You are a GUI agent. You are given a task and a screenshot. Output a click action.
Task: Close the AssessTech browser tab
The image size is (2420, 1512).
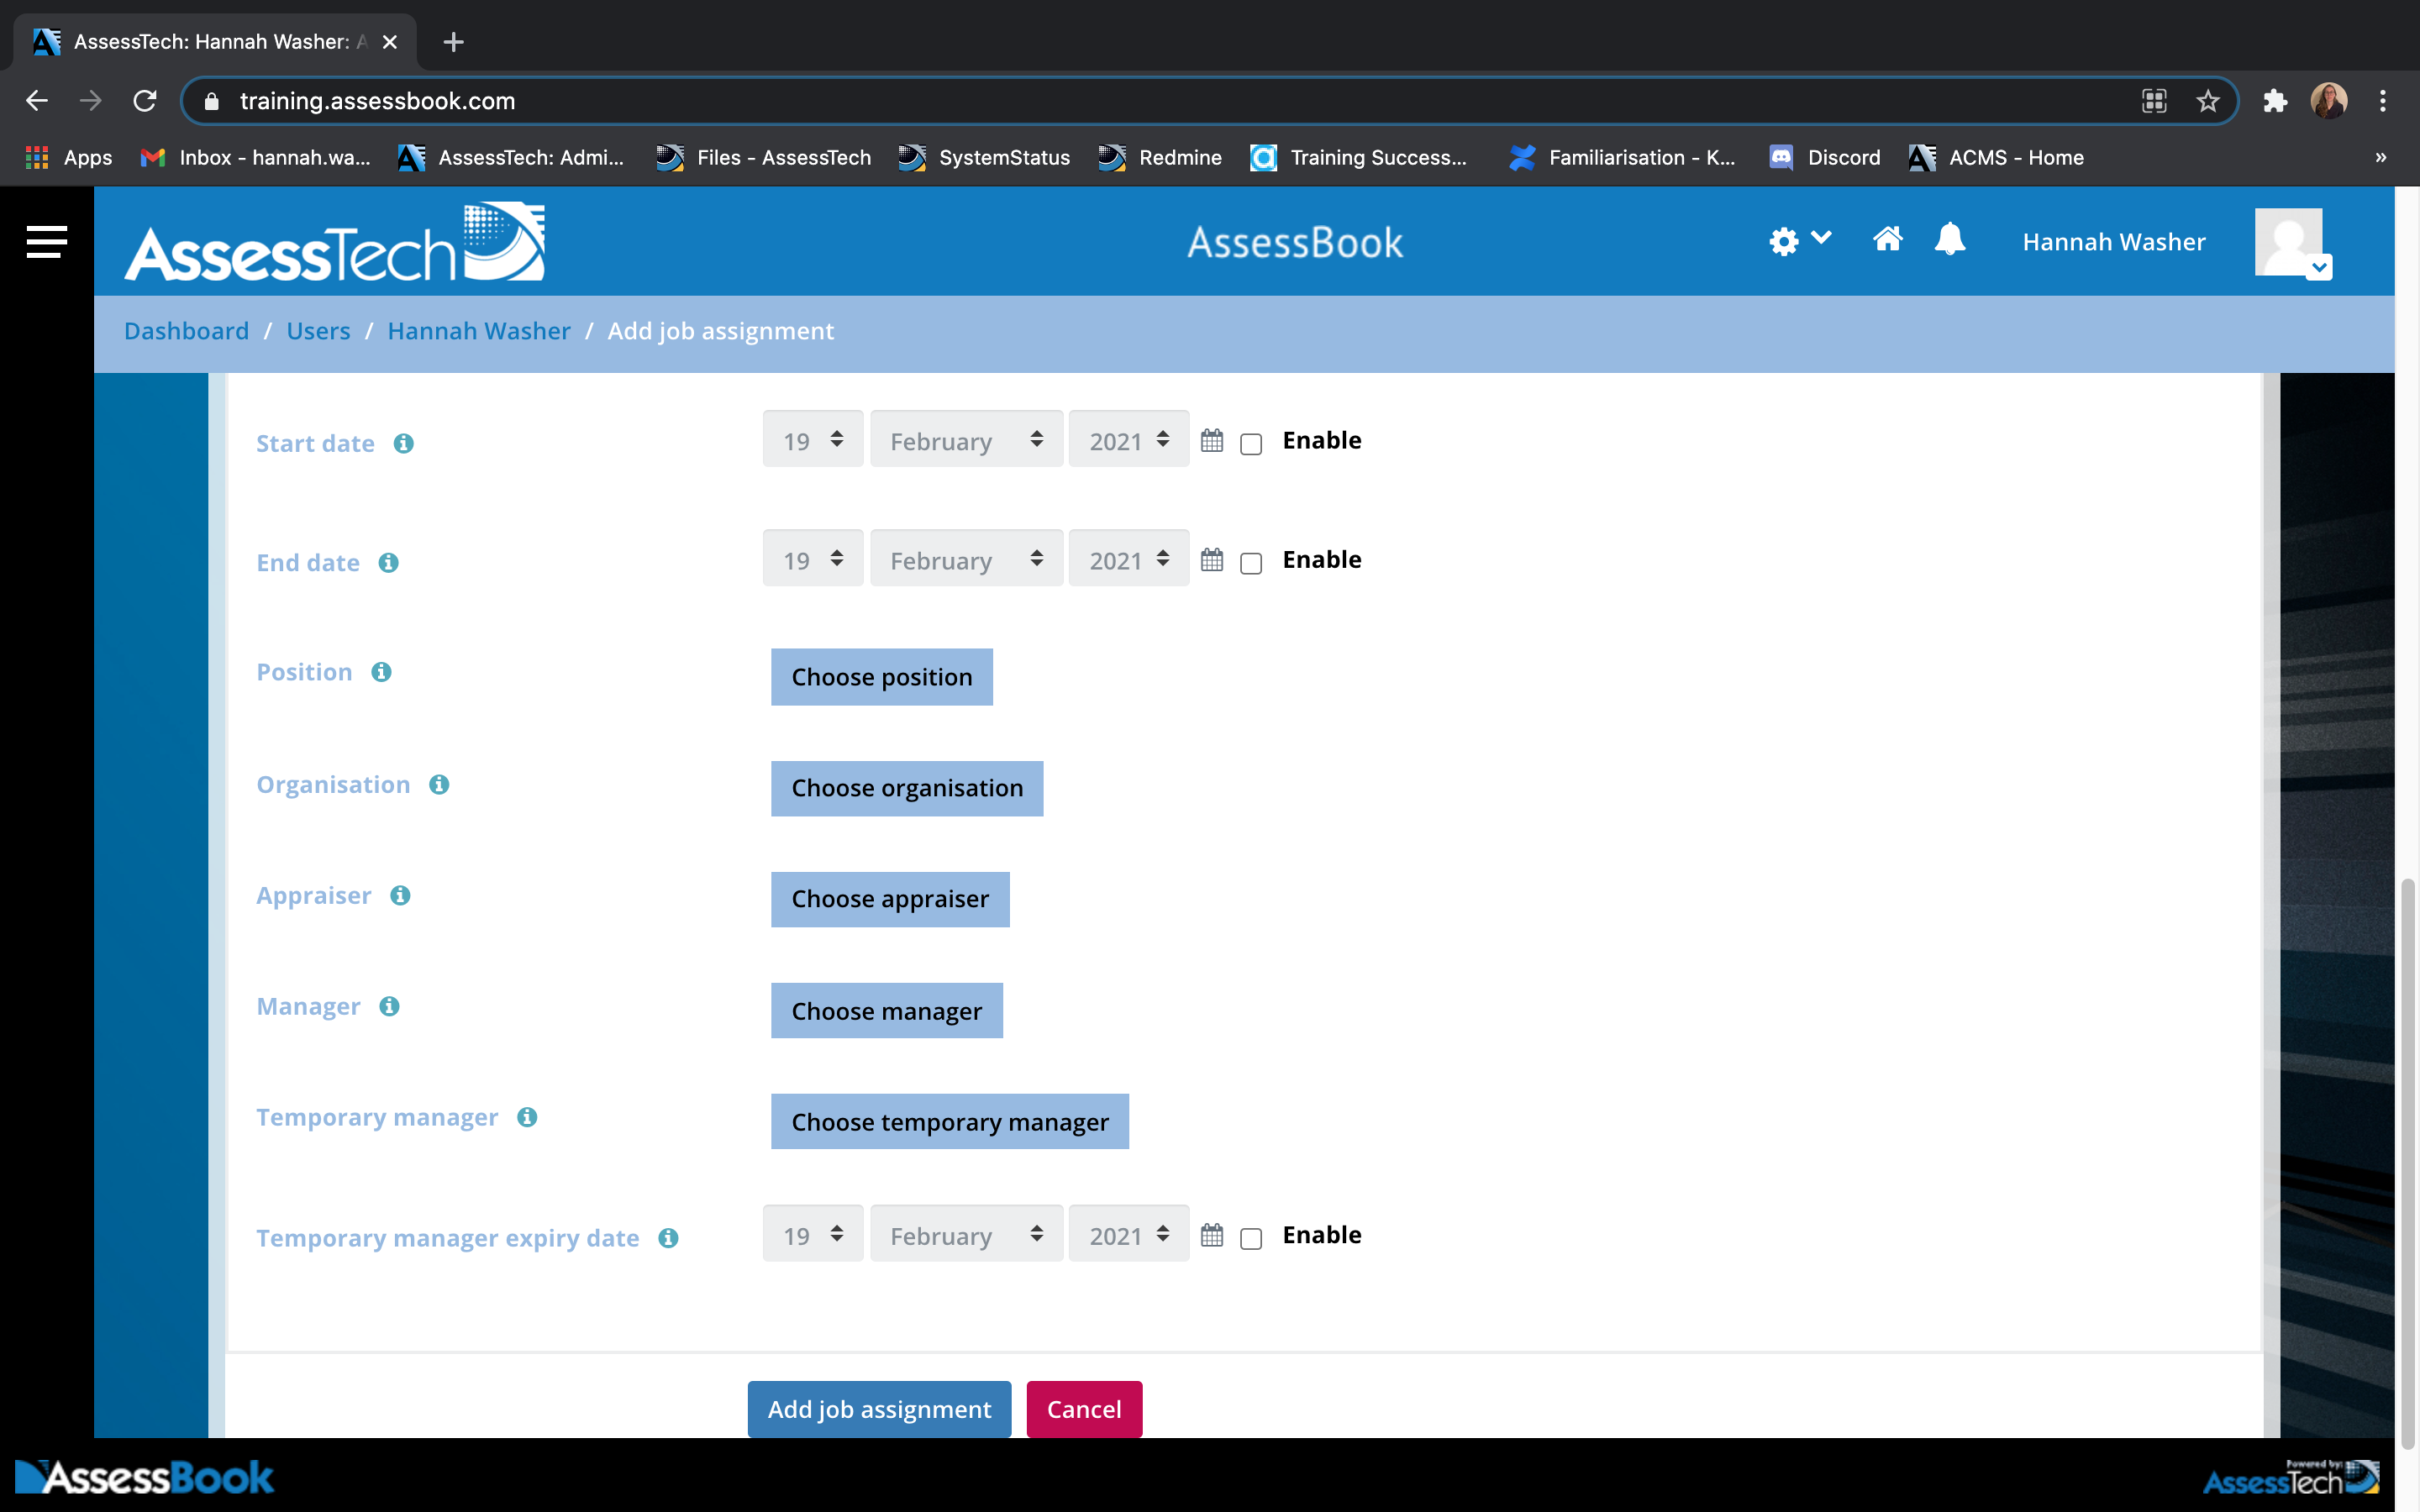pos(390,42)
